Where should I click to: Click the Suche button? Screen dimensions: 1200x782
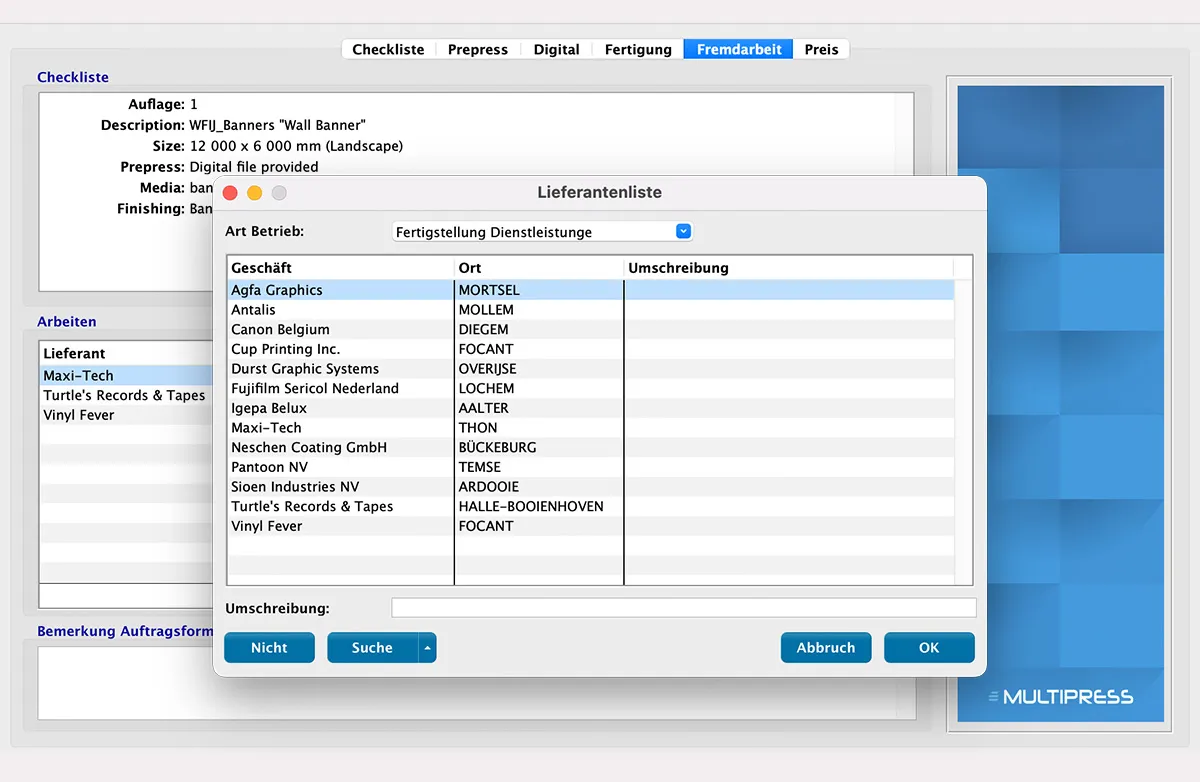click(x=372, y=648)
